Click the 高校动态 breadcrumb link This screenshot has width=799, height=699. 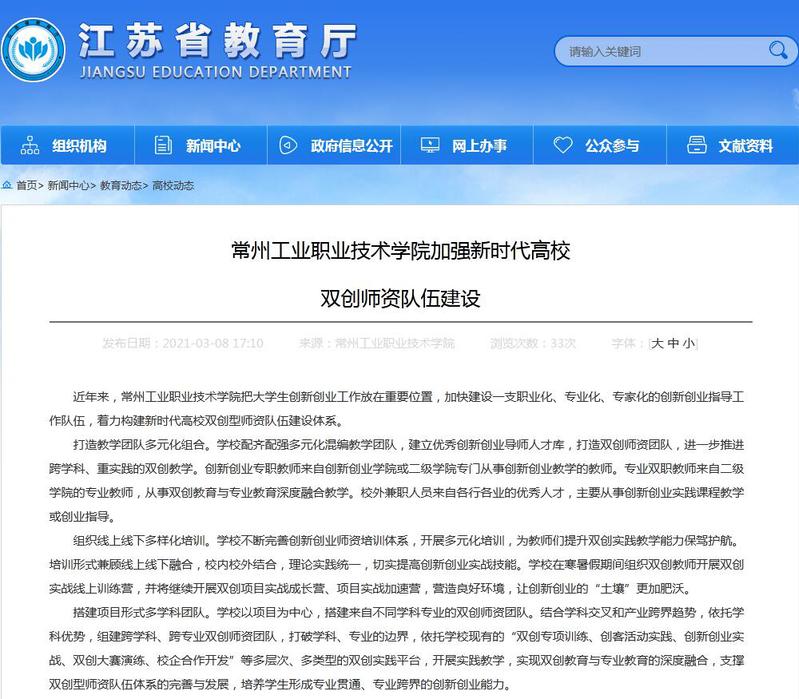click(x=173, y=185)
